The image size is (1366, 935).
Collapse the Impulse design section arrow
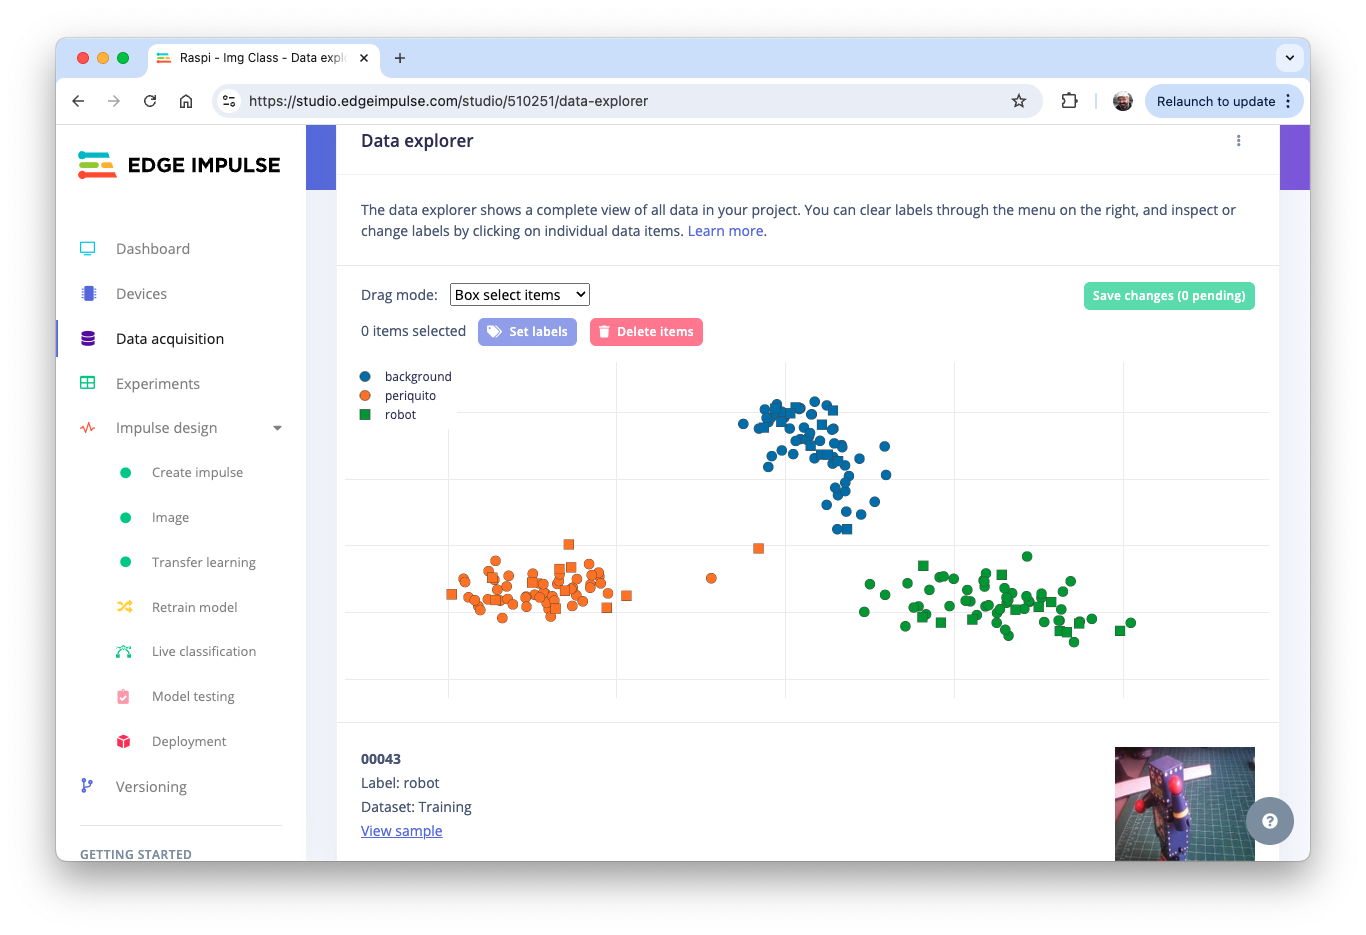[x=277, y=428]
